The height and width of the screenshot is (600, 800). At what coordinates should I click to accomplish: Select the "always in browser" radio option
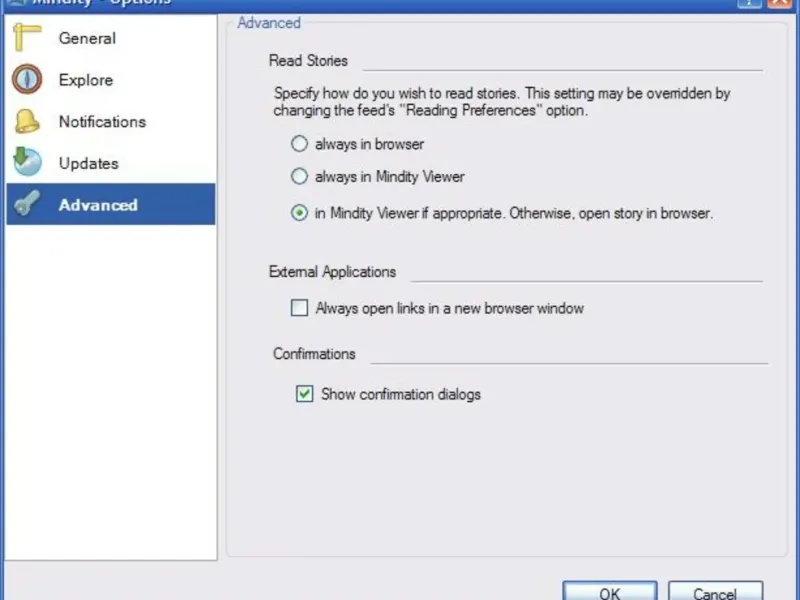tap(299, 144)
